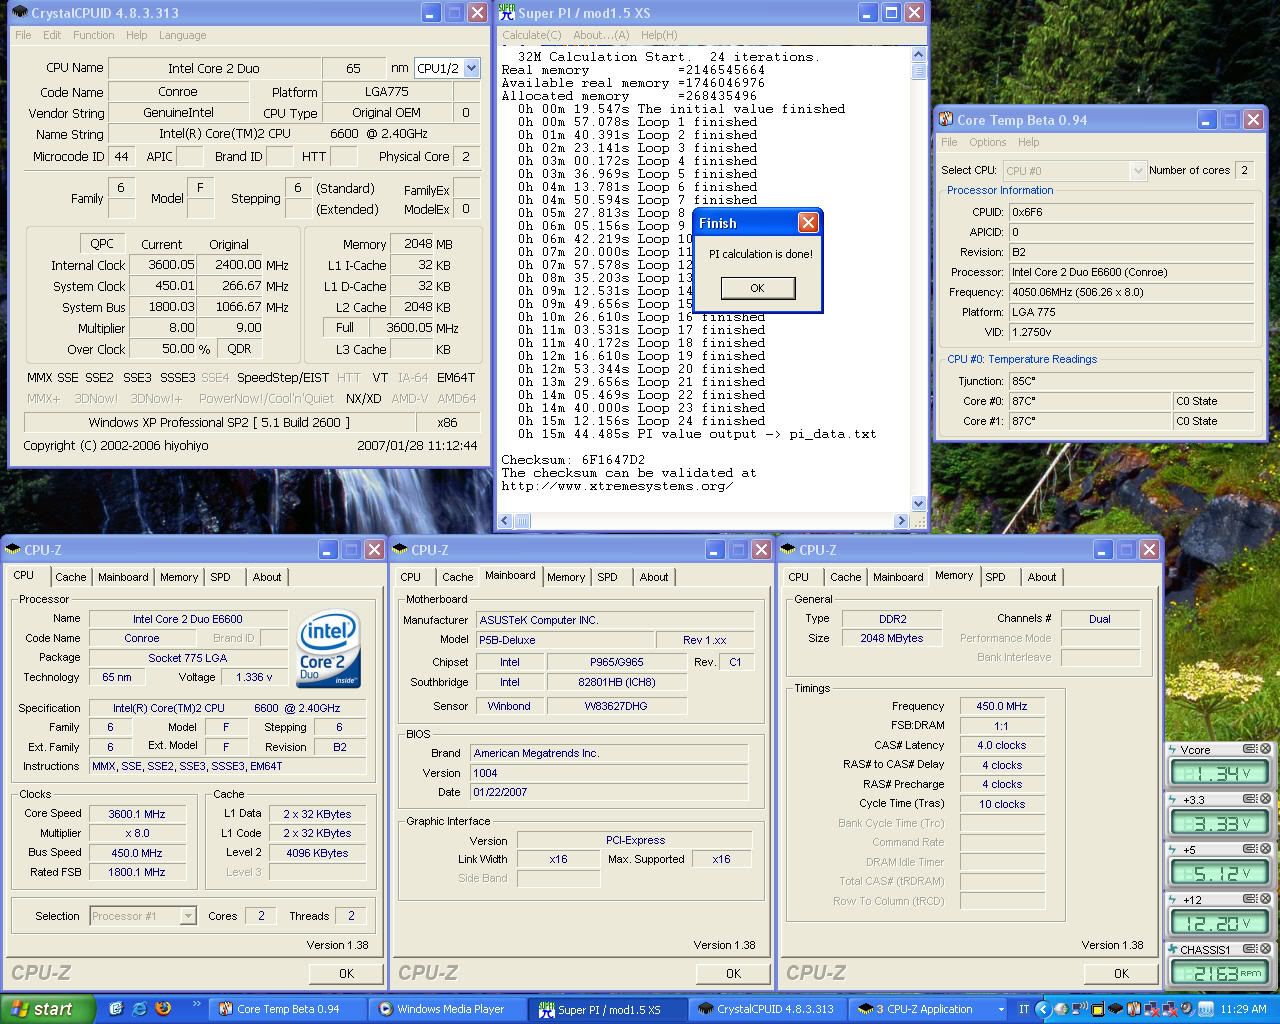This screenshot has height=1024, width=1280.
Task: Close the +3.3 voltage gadget
Action: [1265, 799]
